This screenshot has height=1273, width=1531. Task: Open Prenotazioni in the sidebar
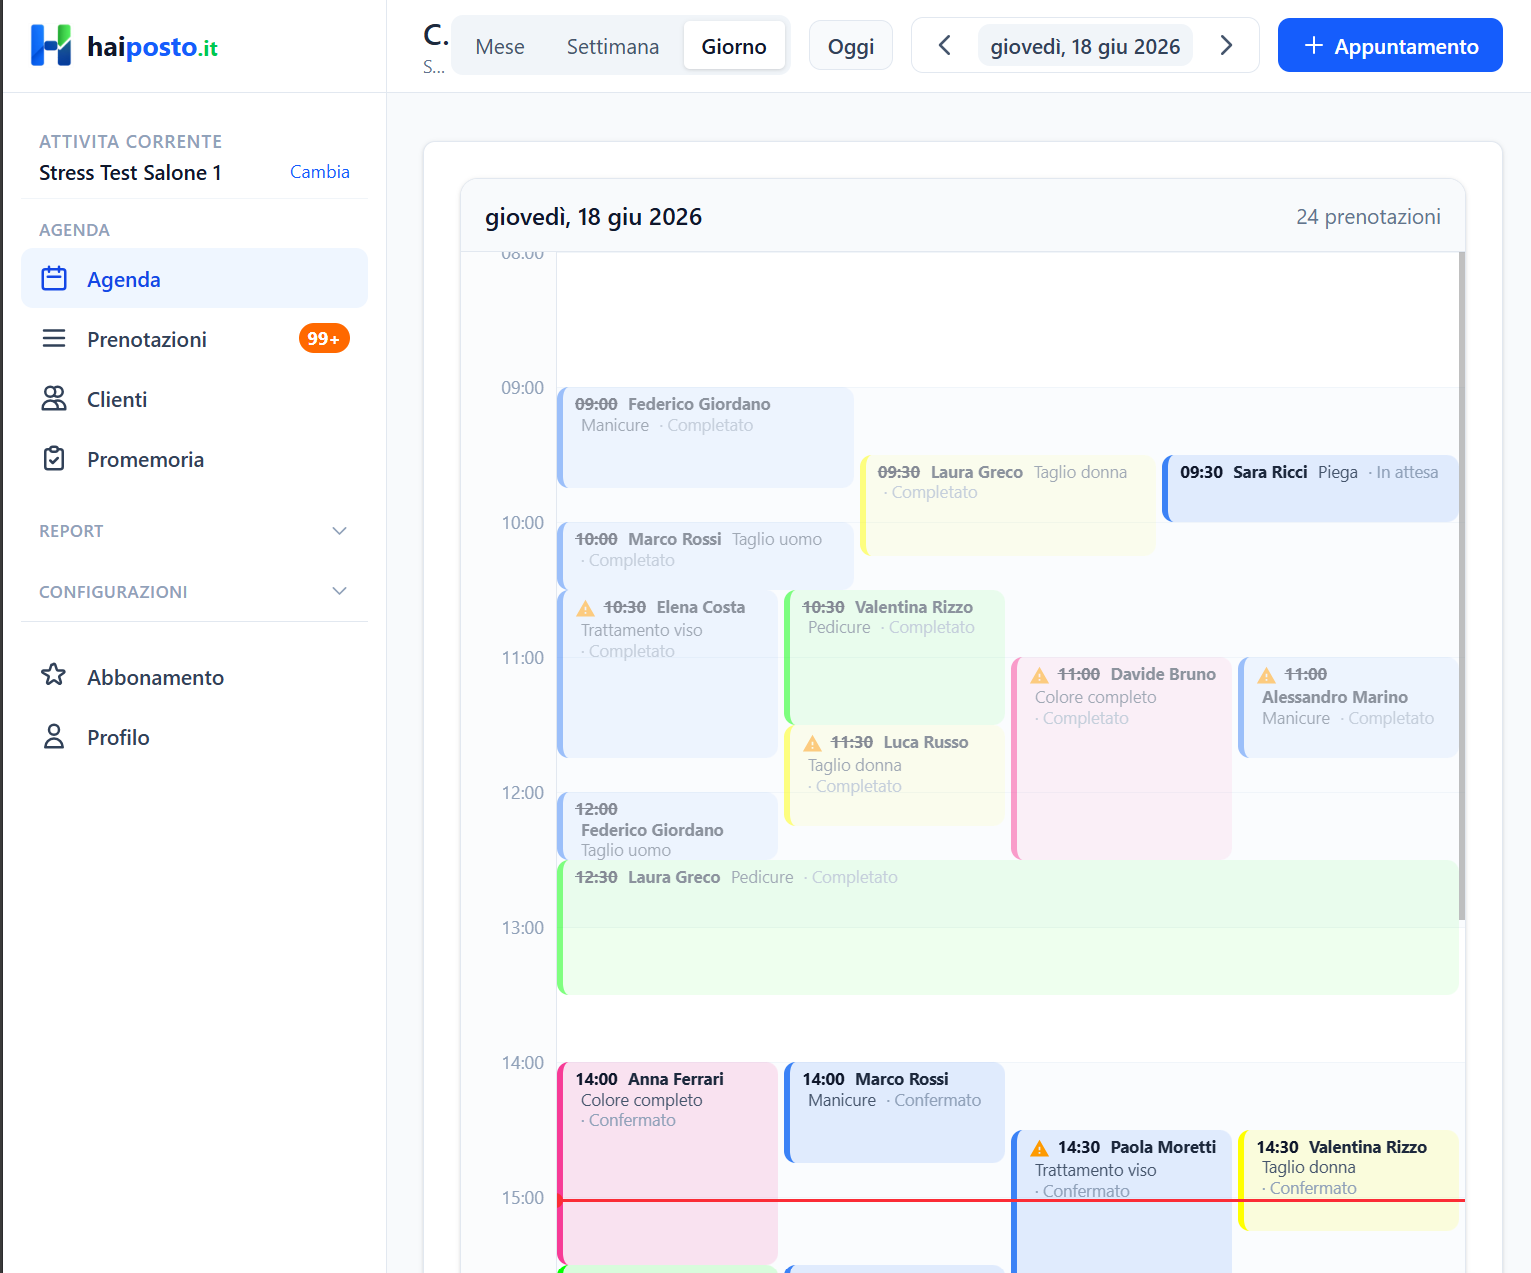[x=194, y=339]
